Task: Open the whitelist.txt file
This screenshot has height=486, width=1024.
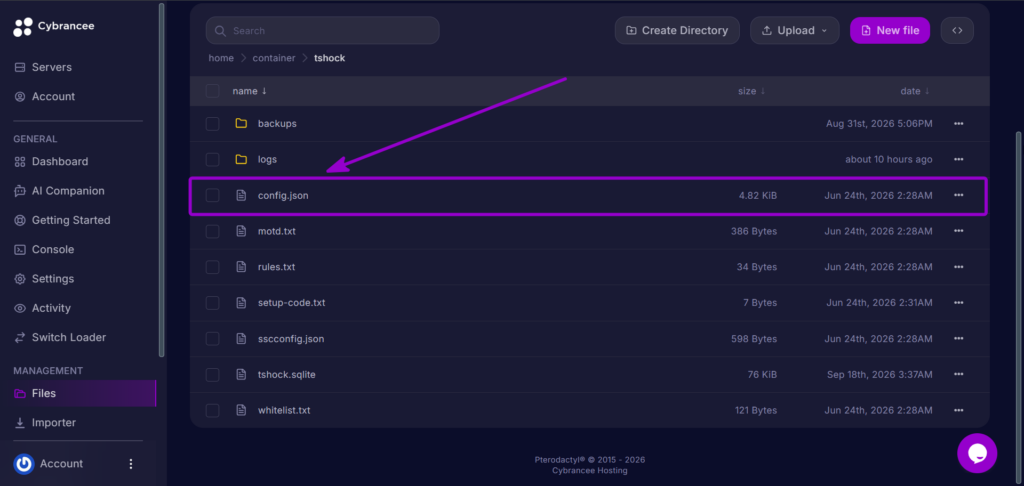Action: coord(284,410)
